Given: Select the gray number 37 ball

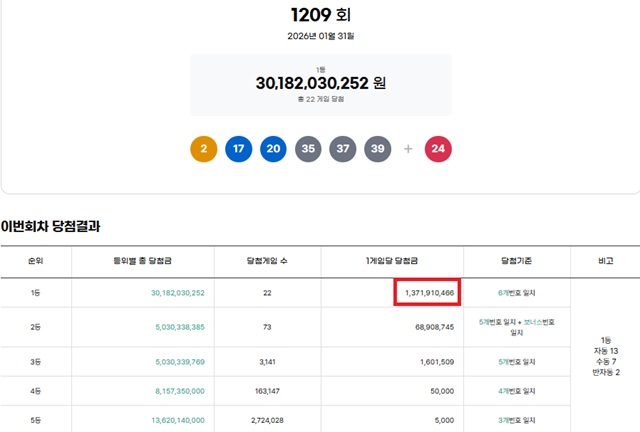Looking at the screenshot, I should (x=343, y=149).
